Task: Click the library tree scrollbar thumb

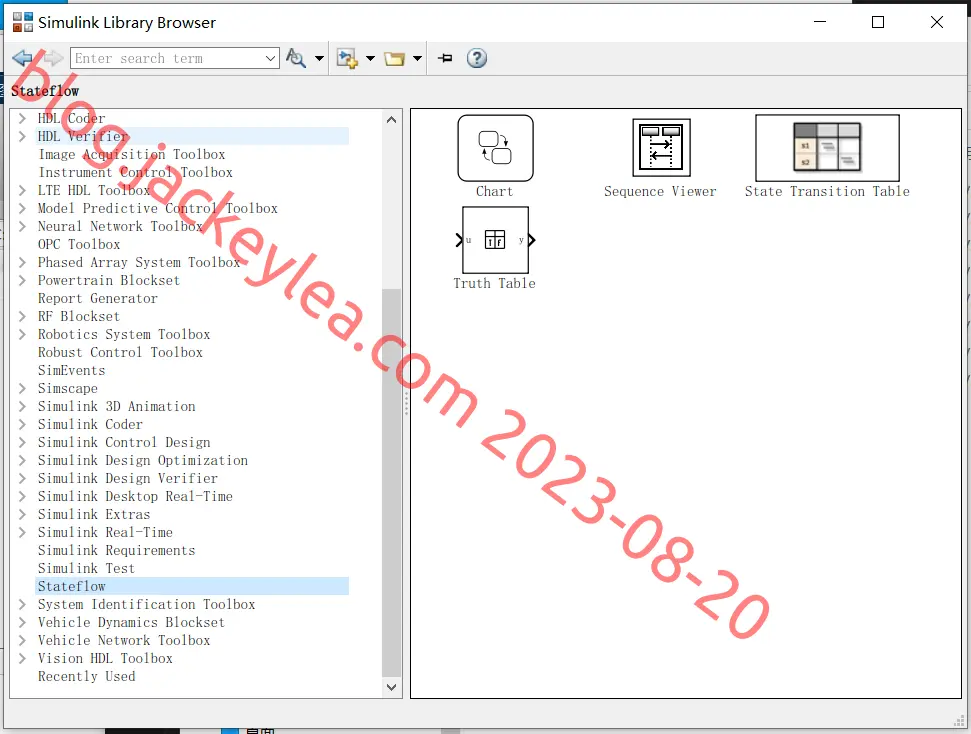Action: 391,483
